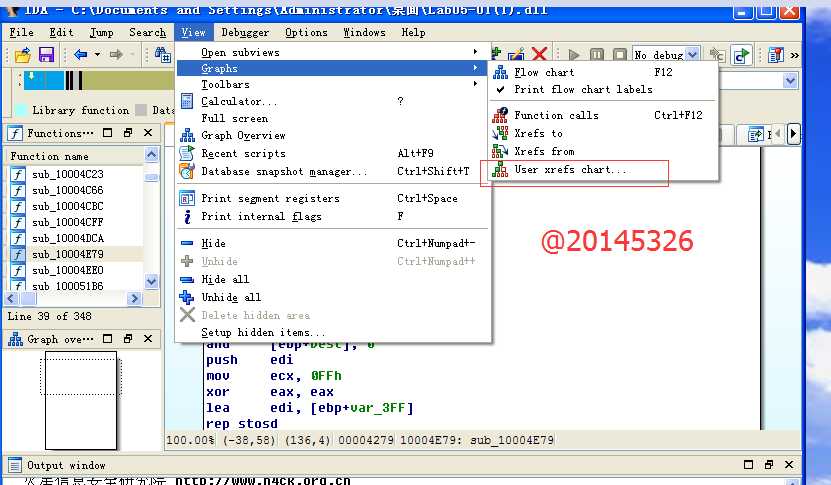Open Setup hidden items
This screenshot has height=485, width=831.
click(x=333, y=332)
